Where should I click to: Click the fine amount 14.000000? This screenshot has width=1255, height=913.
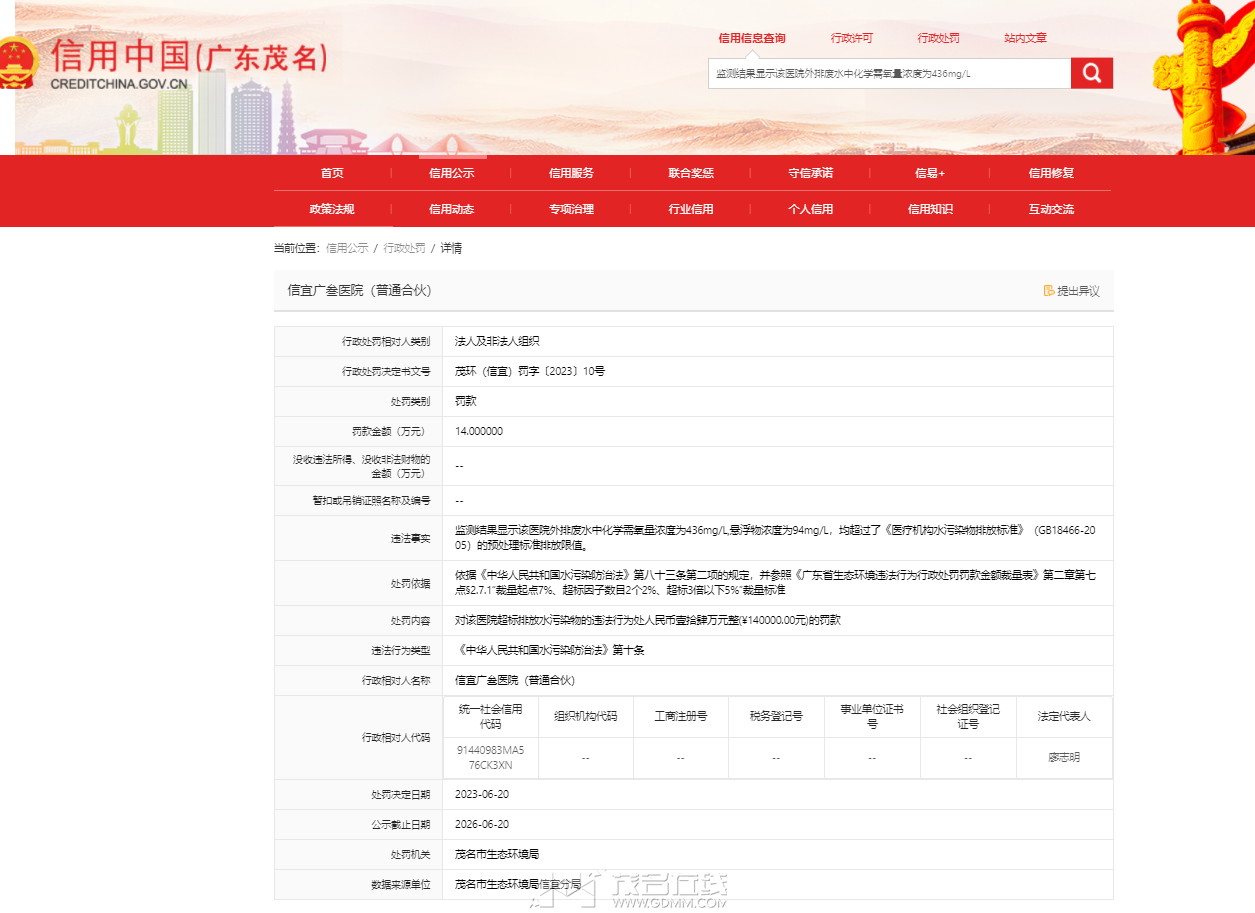[x=479, y=431]
